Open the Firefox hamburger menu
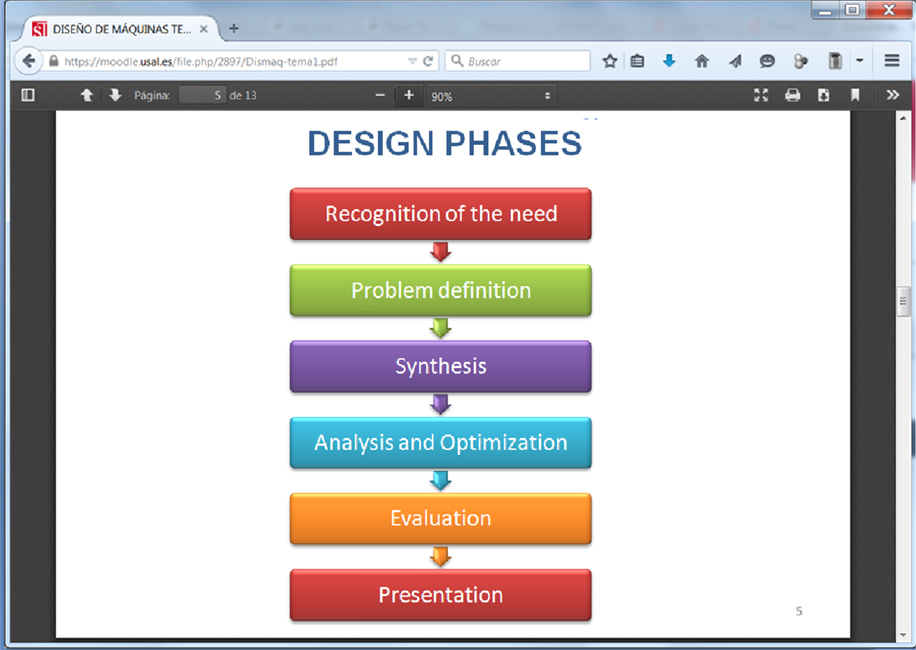916x650 pixels. tap(892, 61)
